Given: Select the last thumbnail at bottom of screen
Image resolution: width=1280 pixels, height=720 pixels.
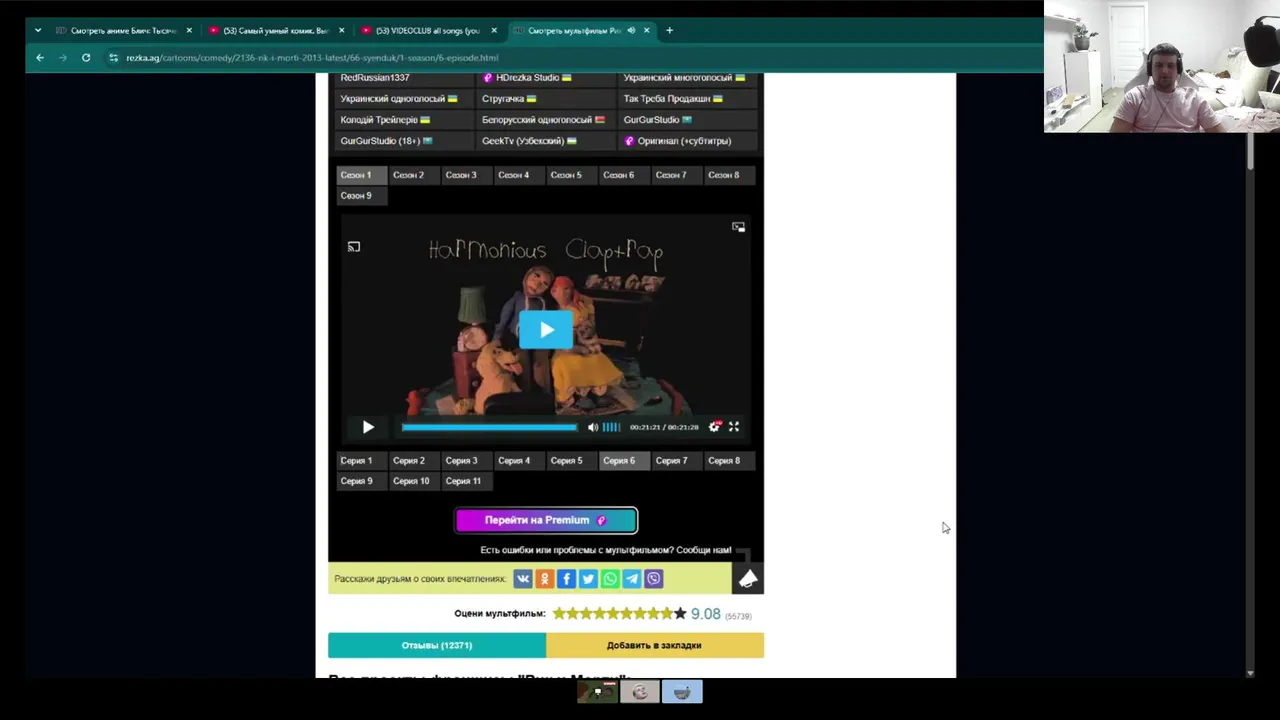Looking at the screenshot, I should click(682, 692).
